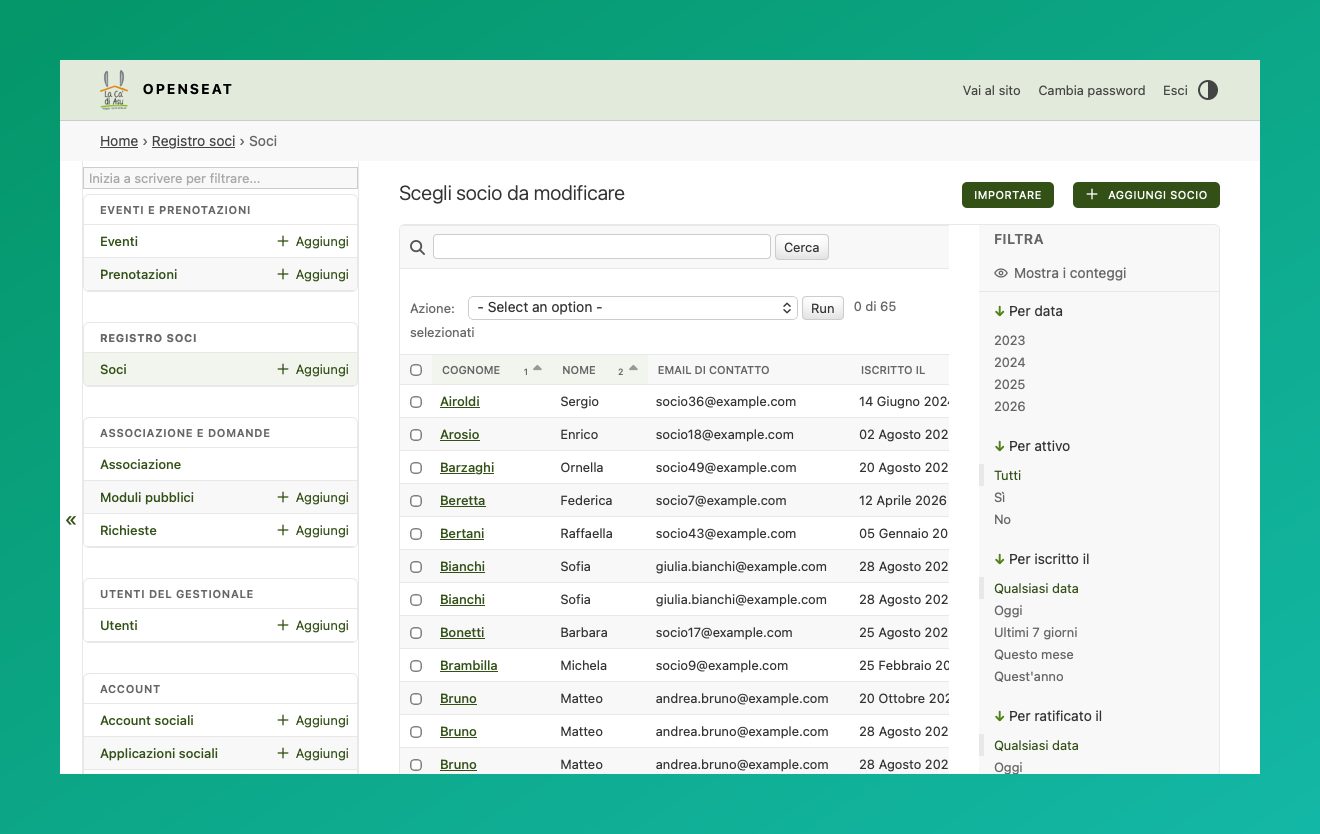Open Utenti in the sidebar
The image size is (1320, 834).
click(119, 625)
